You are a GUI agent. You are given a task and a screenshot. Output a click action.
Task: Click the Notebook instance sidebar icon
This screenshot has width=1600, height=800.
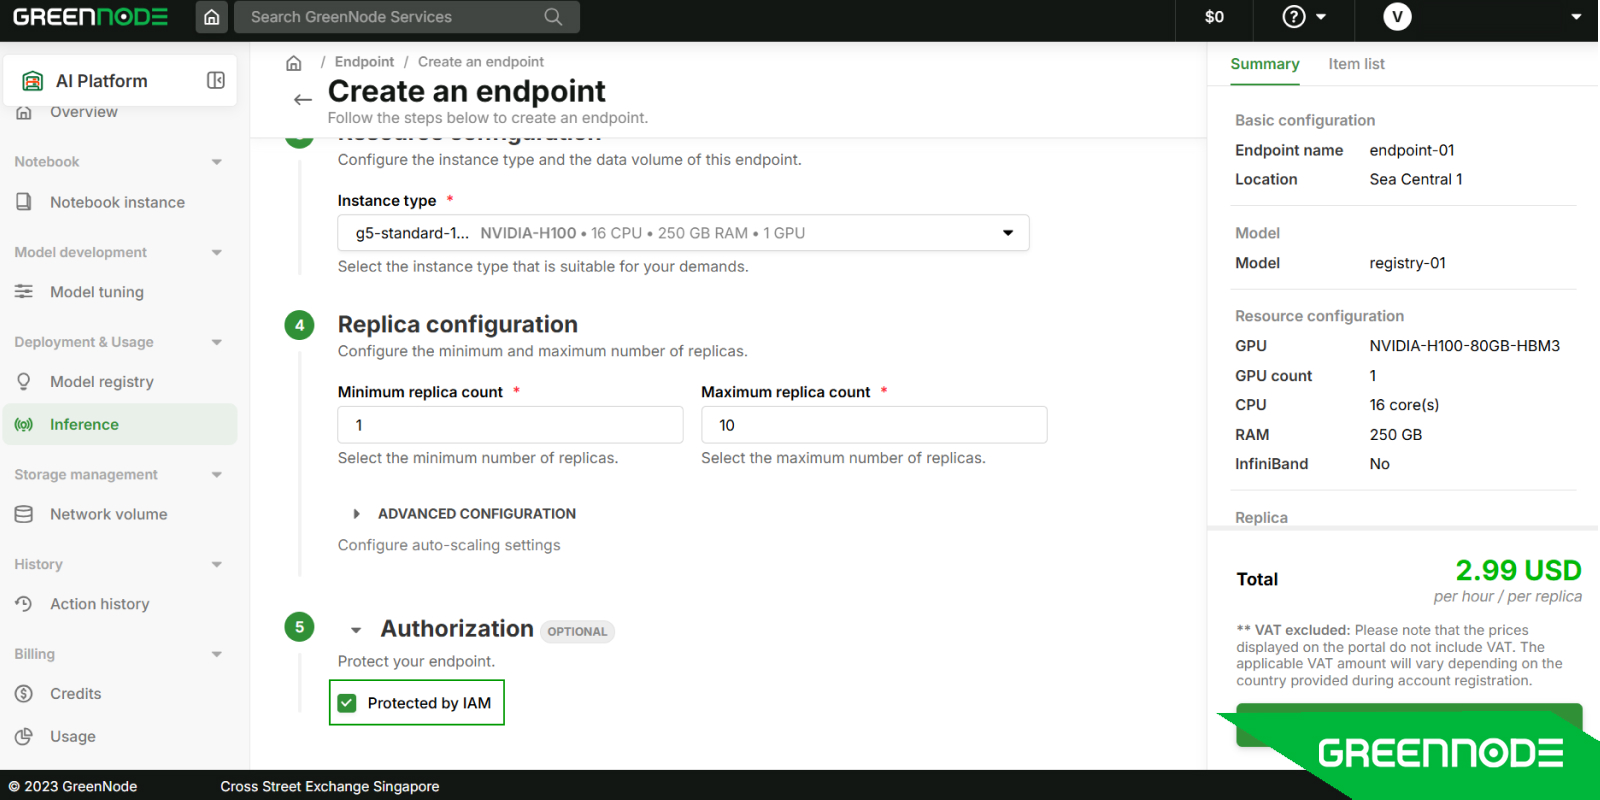coord(24,202)
